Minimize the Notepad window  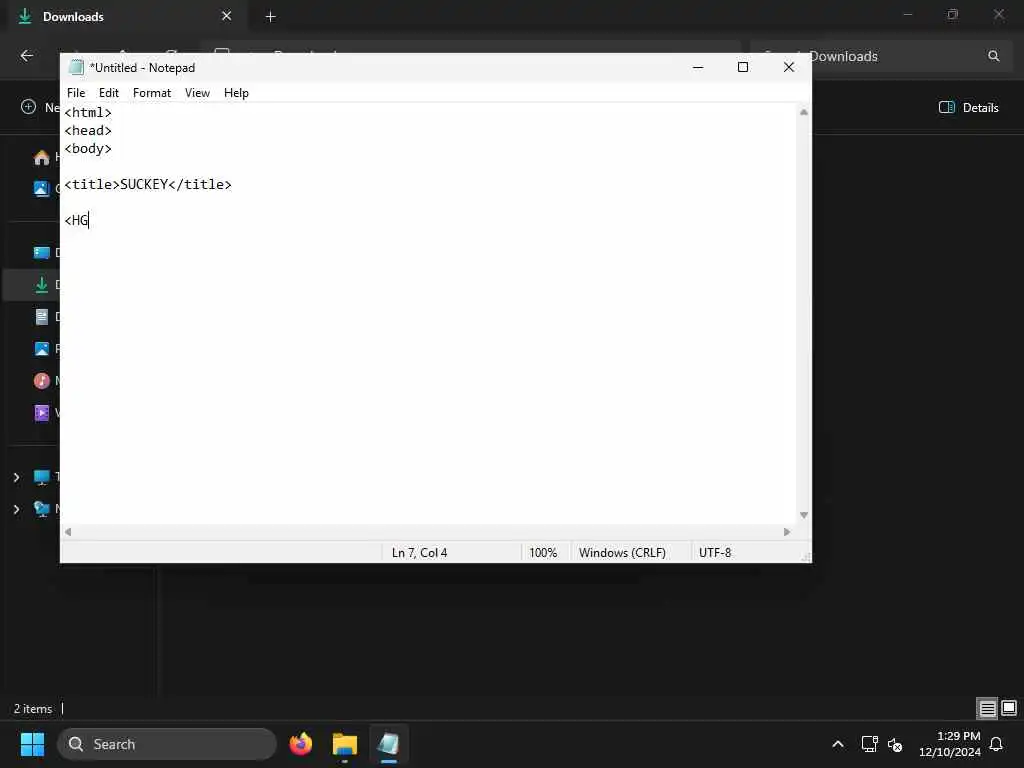click(697, 67)
